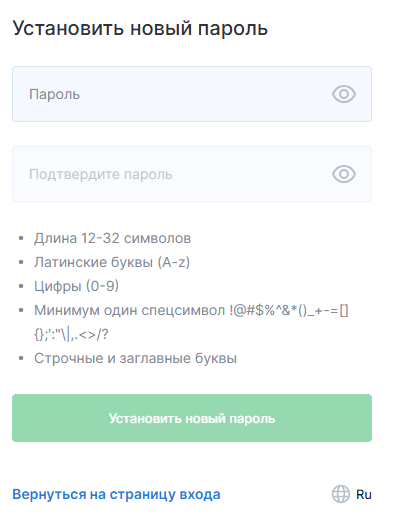Click the second line of special characters

pos(71,335)
